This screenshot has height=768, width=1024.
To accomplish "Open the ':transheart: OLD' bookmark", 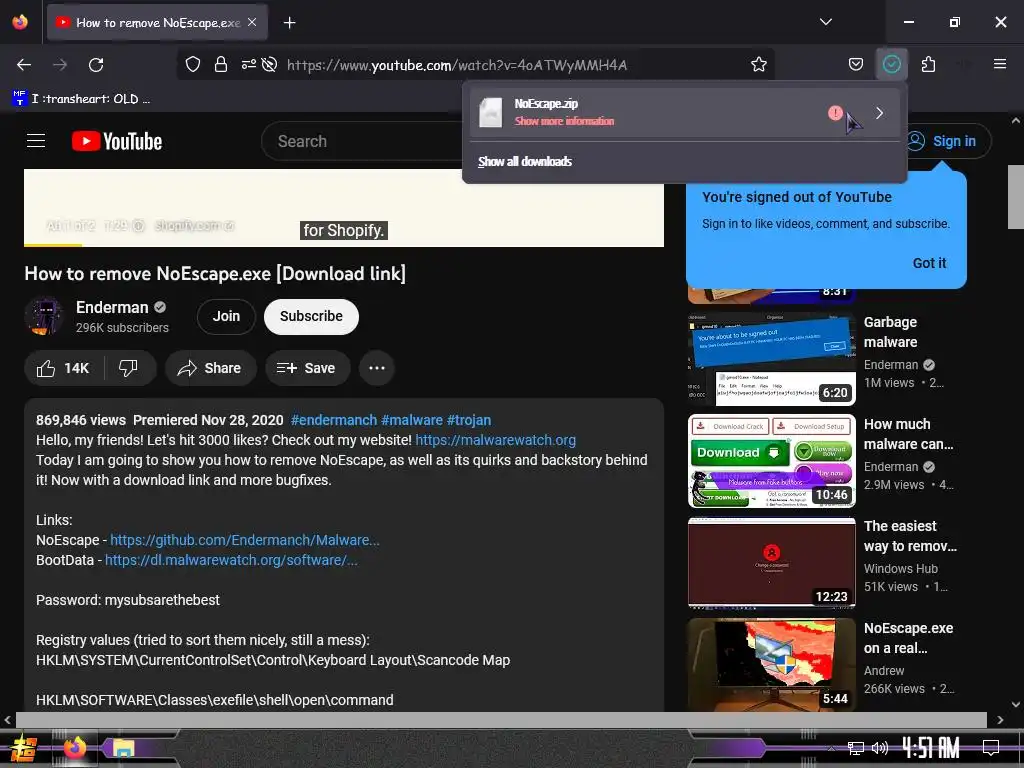I will pyautogui.click(x=81, y=99).
